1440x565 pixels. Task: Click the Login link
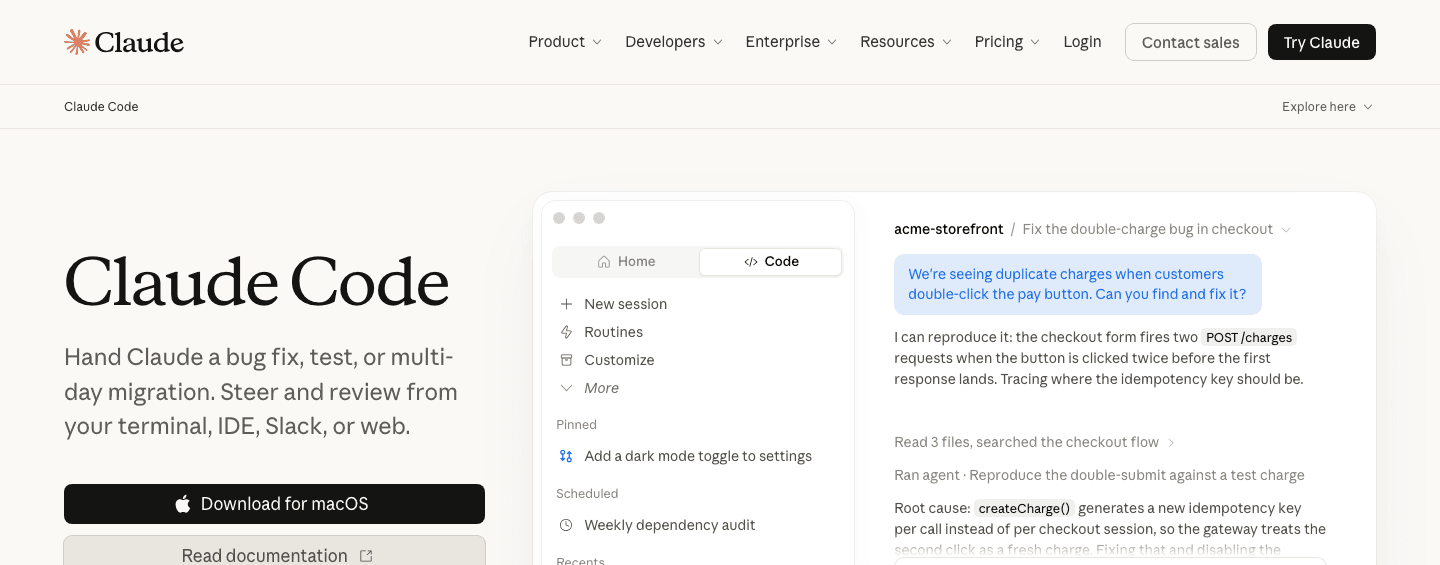click(x=1082, y=42)
